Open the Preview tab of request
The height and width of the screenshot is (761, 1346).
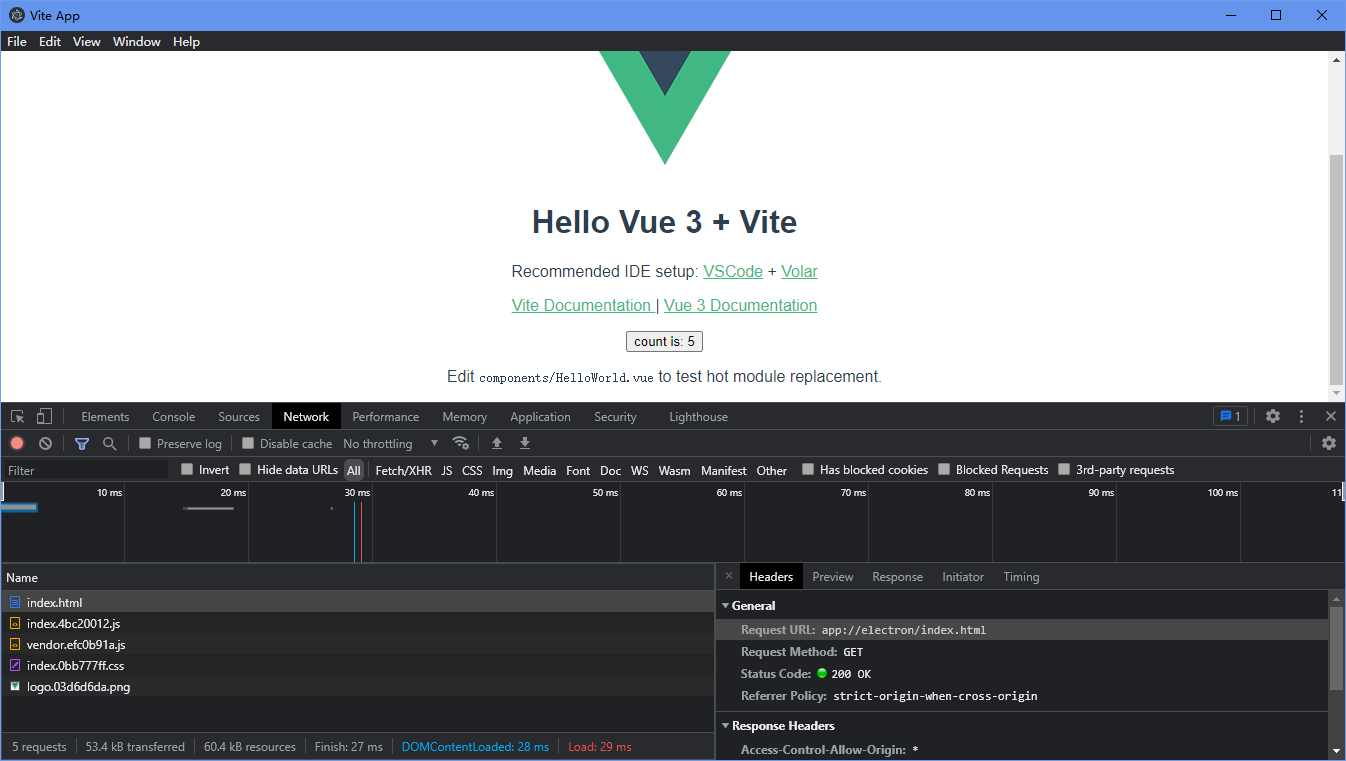coord(833,576)
